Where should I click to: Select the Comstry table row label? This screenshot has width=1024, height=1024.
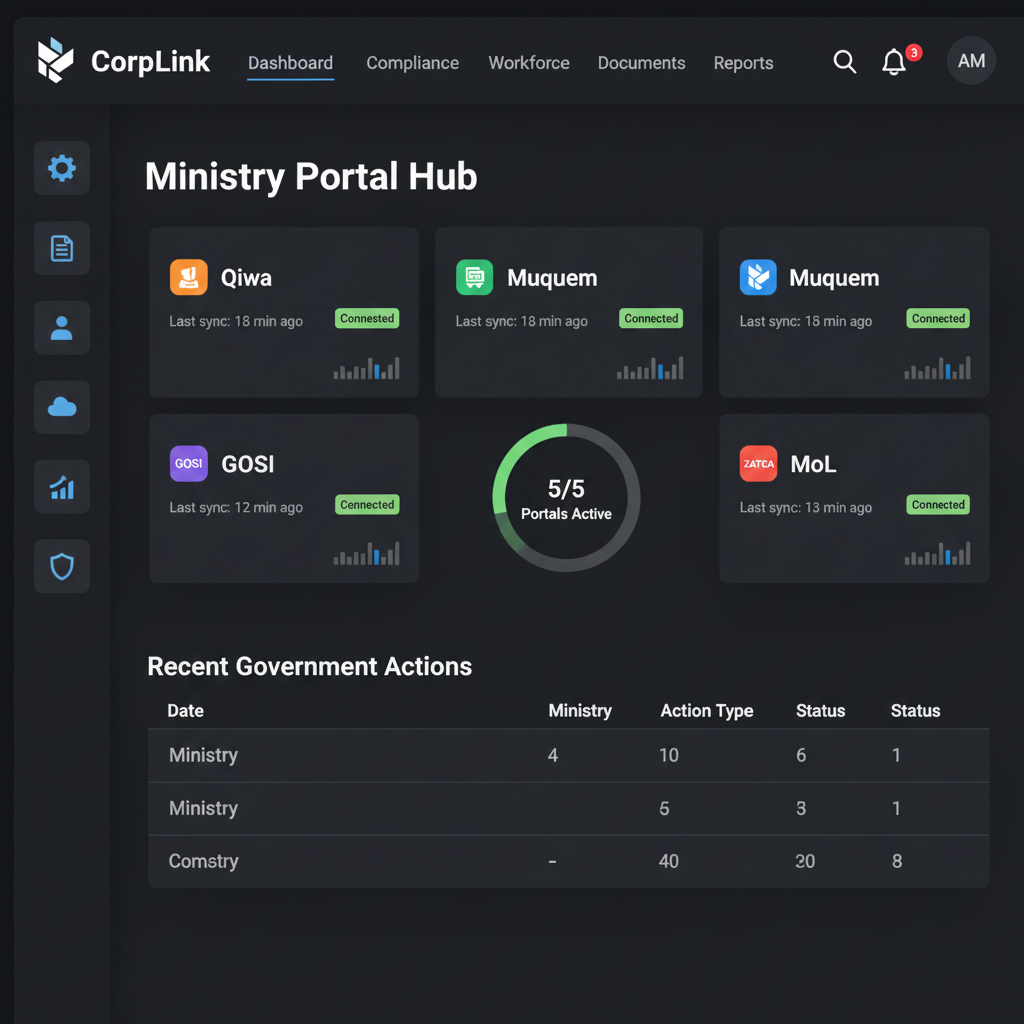tap(204, 861)
